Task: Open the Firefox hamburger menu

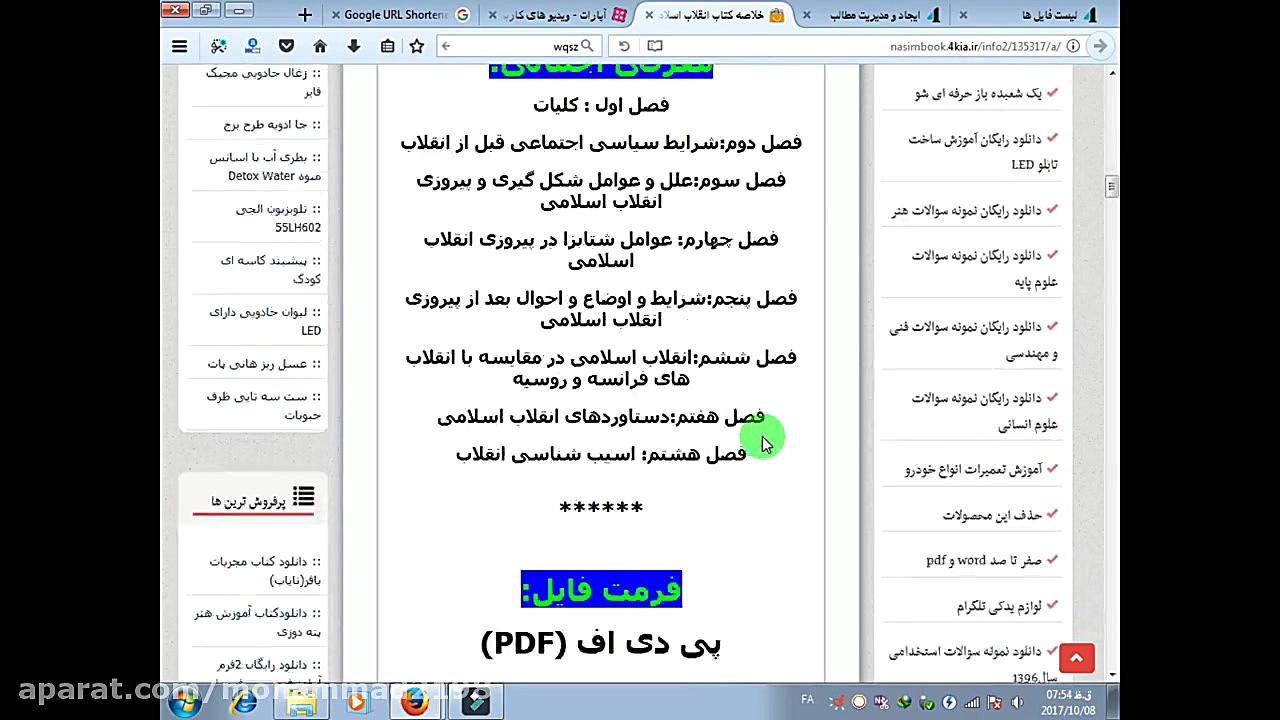Action: 179,46
